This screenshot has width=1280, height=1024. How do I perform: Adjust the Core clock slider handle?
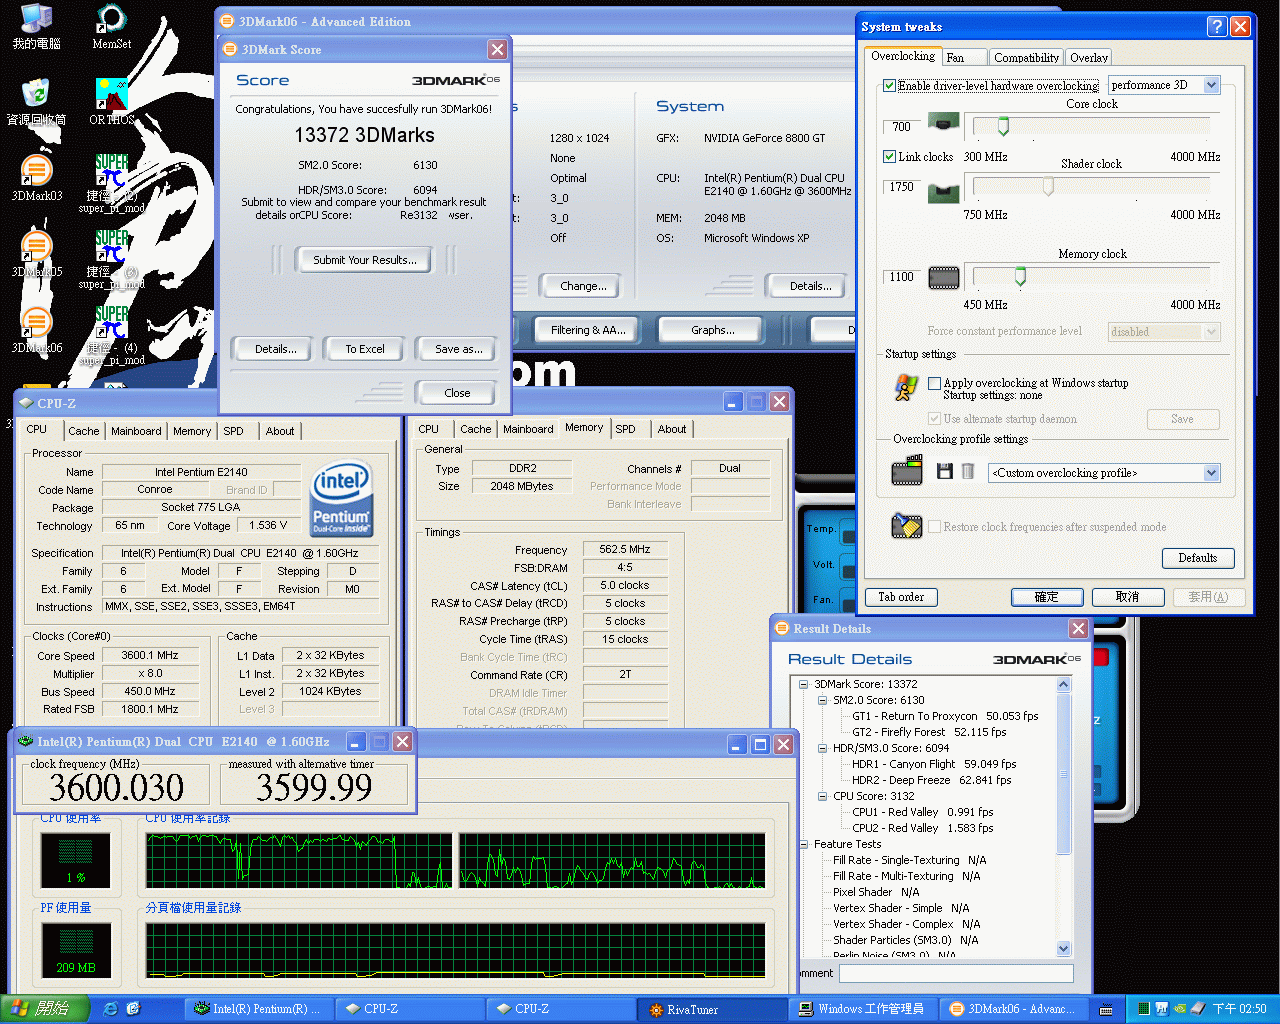[x=1003, y=126]
